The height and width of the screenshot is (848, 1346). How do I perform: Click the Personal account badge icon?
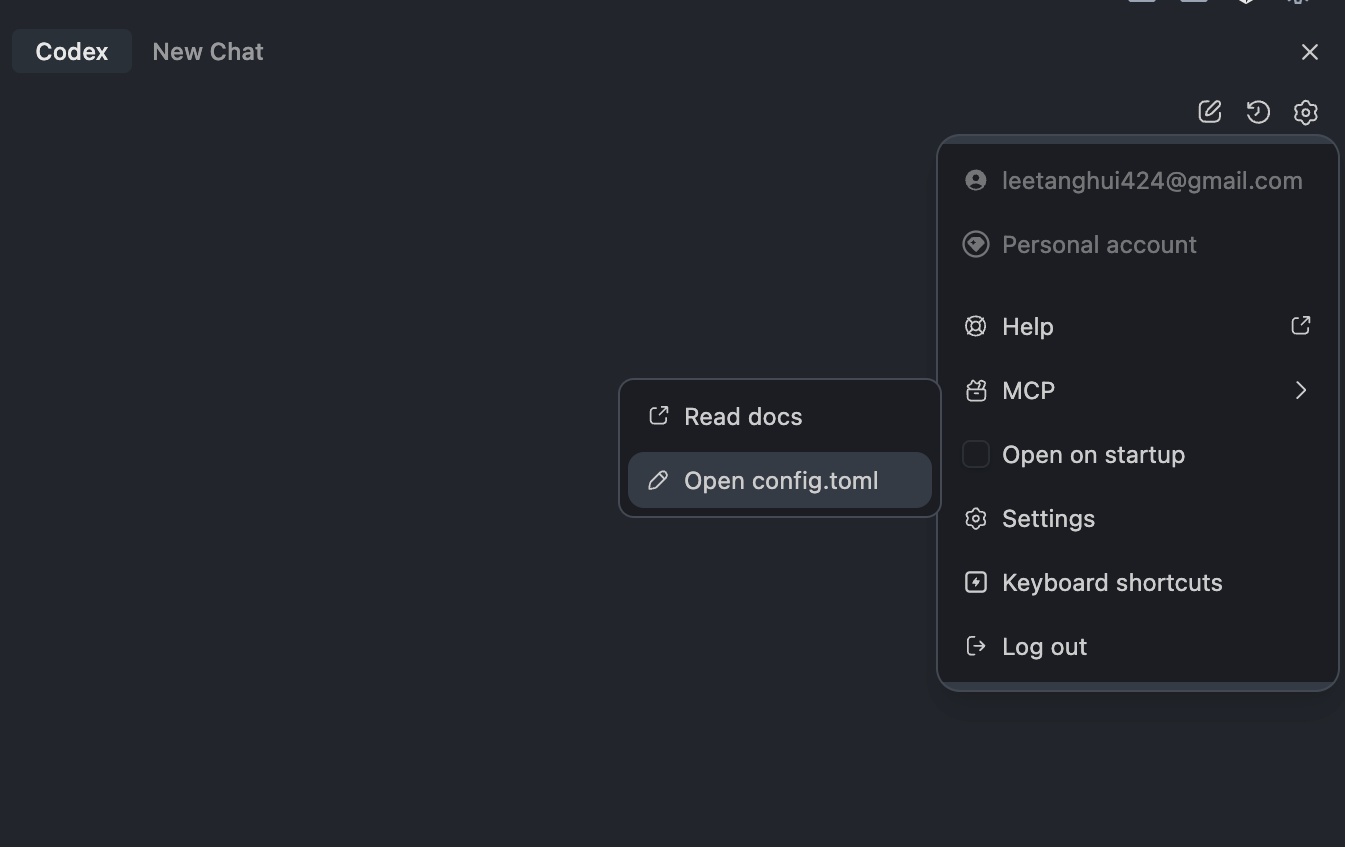[975, 245]
